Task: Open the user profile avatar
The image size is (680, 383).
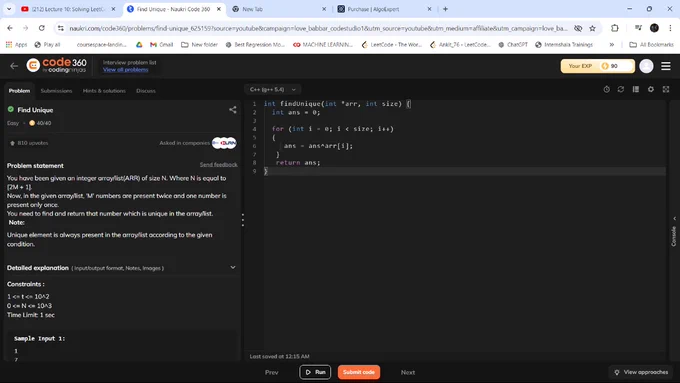Action: click(646, 66)
